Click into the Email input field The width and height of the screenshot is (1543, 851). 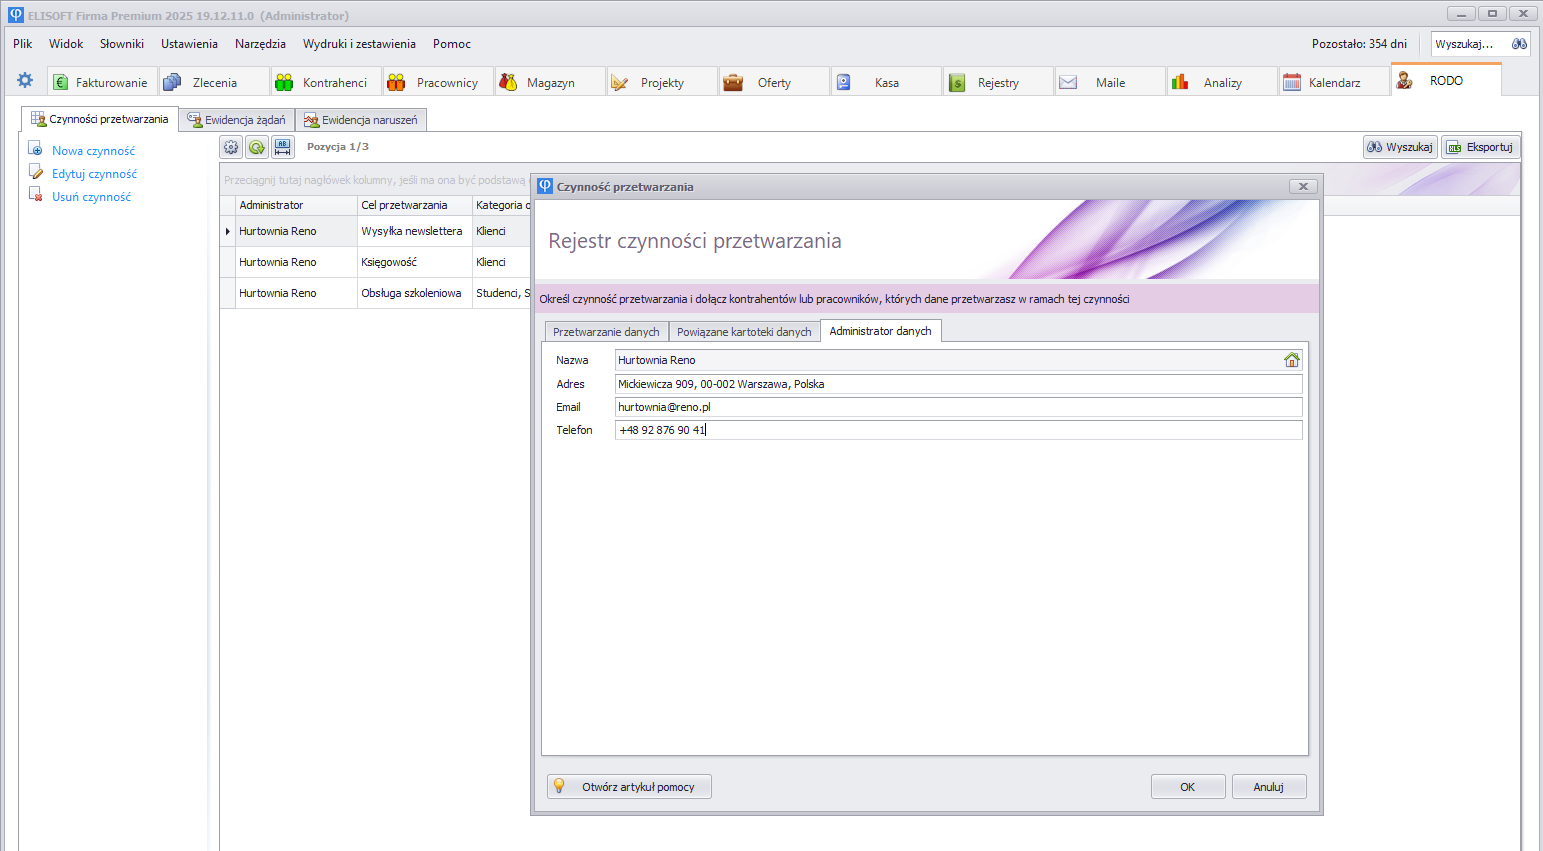tap(957, 407)
